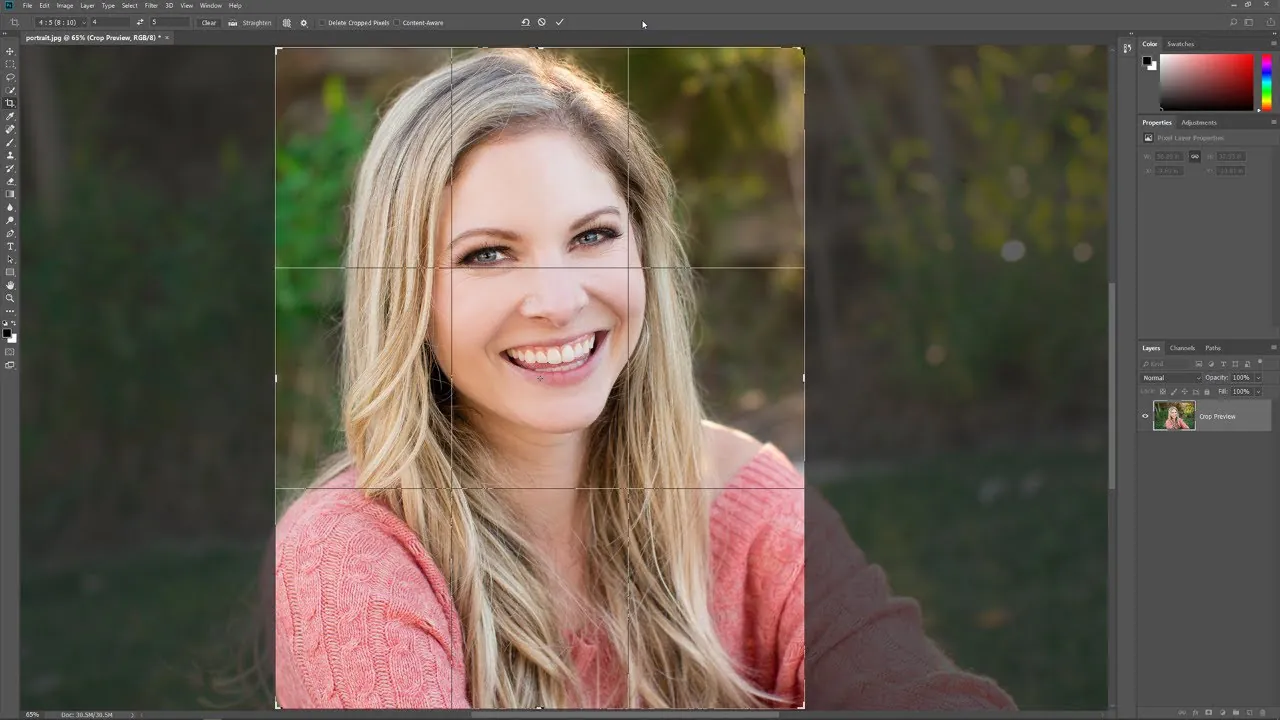Open the Fill slider dropdown arrow
This screenshot has width=1280, height=720.
tap(1258, 391)
